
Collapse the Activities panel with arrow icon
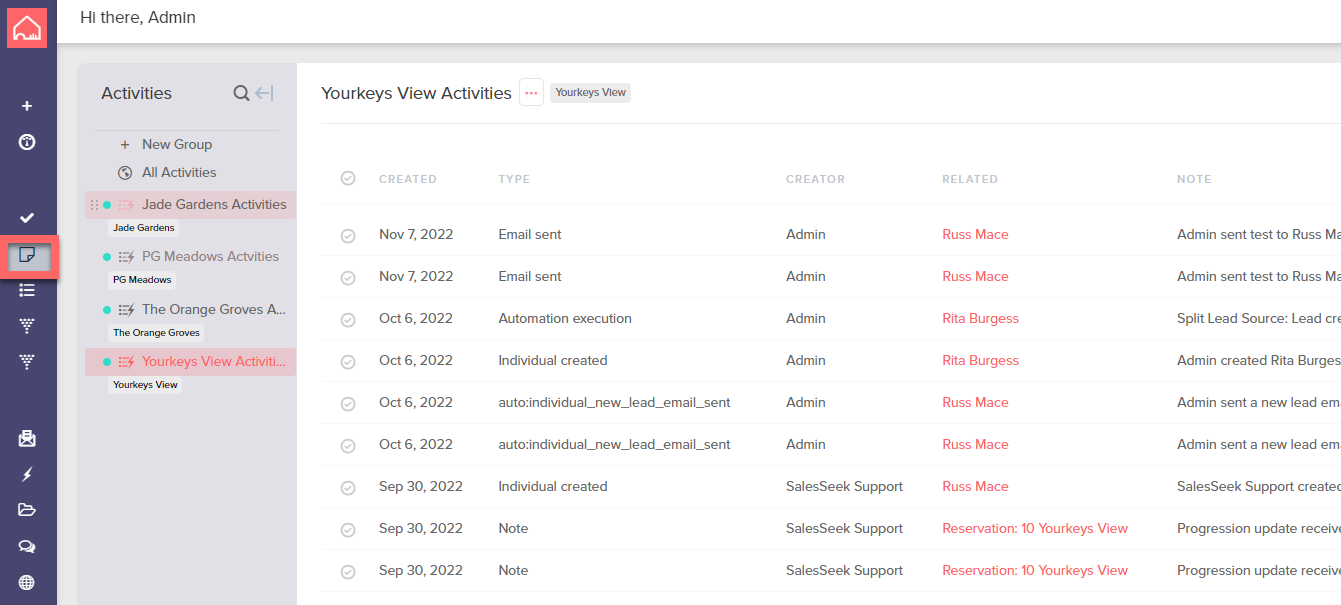[264, 93]
